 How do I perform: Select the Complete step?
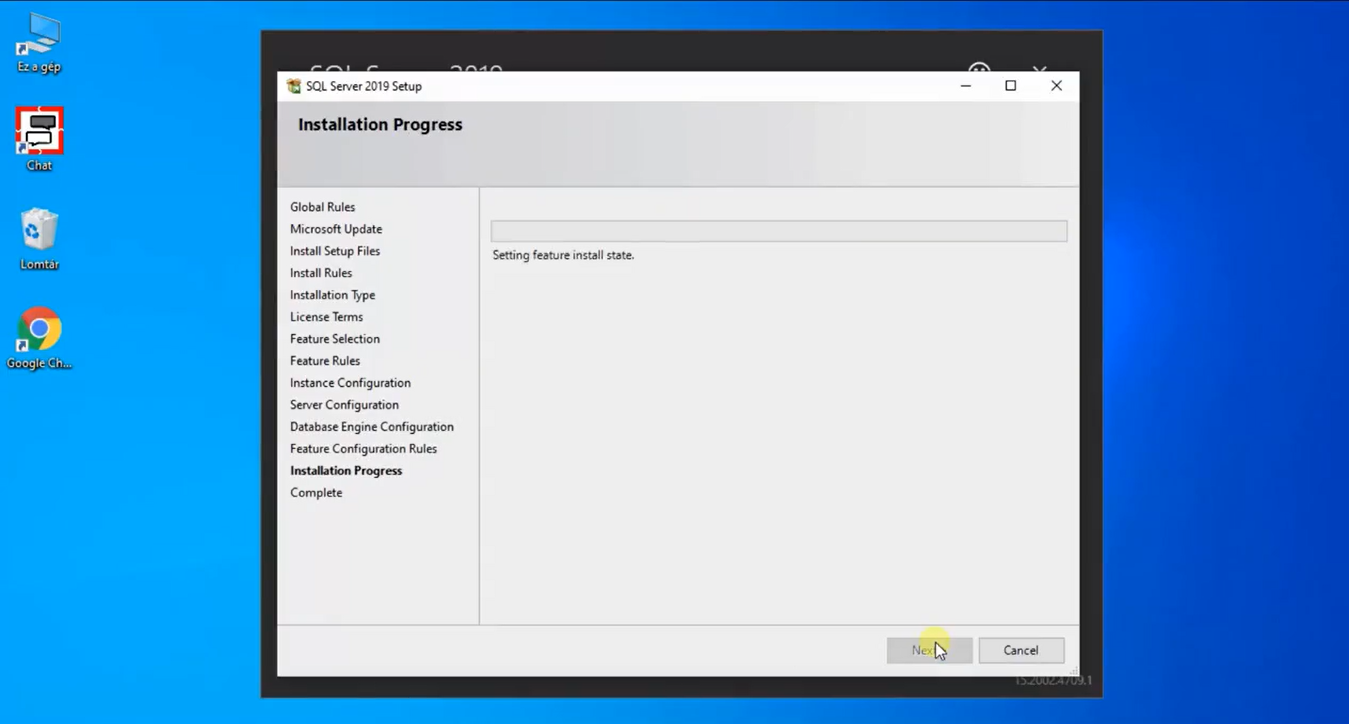click(316, 493)
